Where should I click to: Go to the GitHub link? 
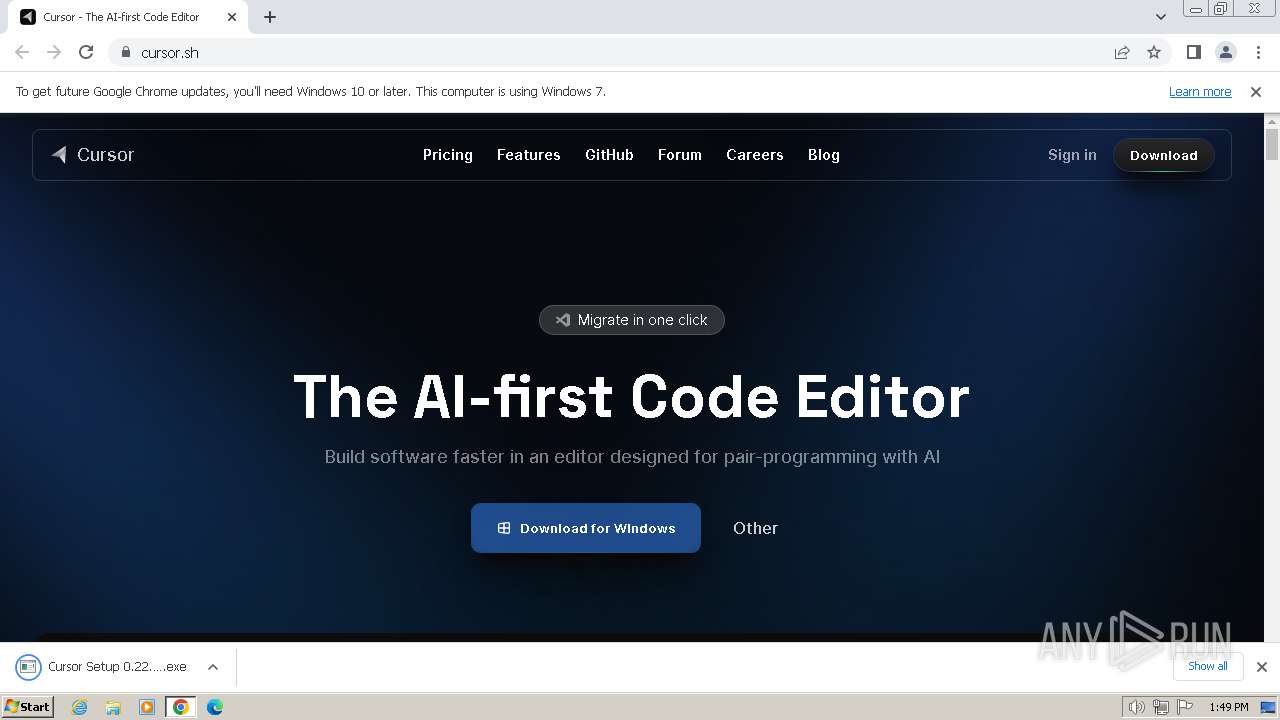[609, 155]
